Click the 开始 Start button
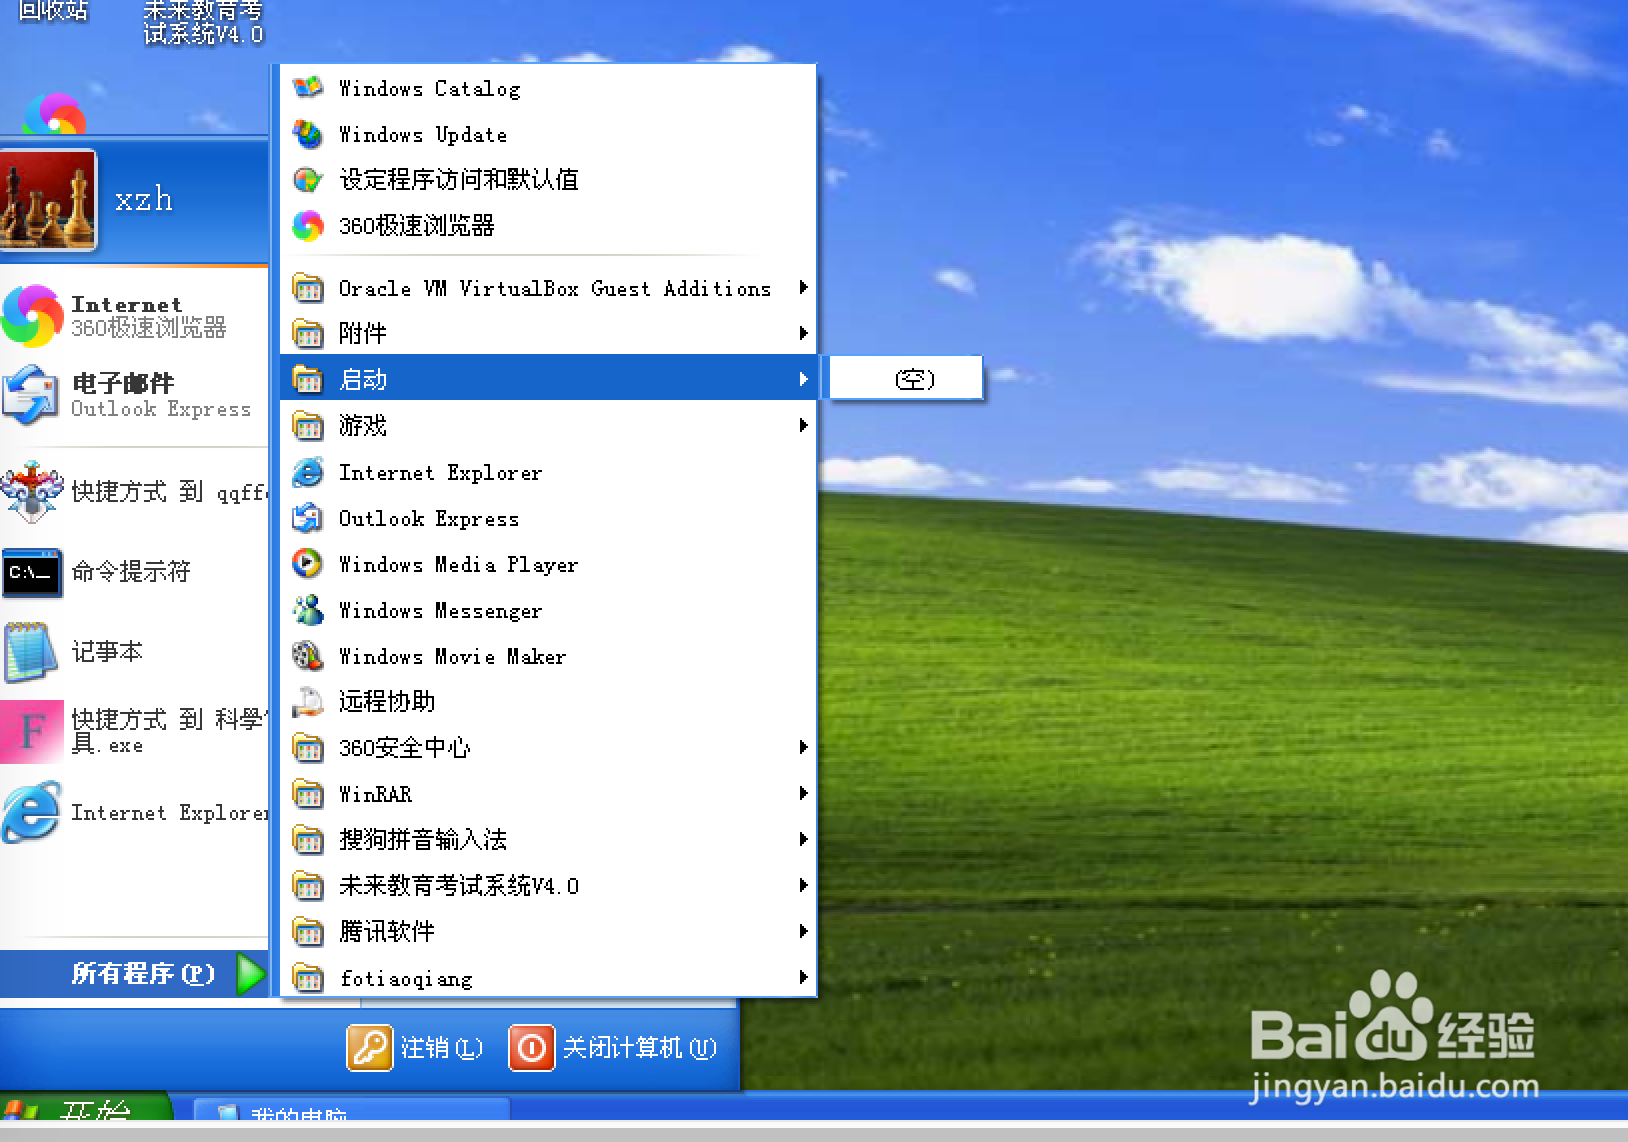This screenshot has width=1628, height=1142. (85, 1106)
